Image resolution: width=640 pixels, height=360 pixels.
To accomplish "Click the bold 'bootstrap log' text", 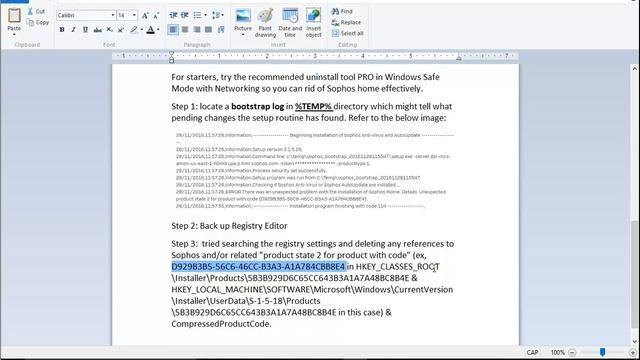I will [257, 107].
